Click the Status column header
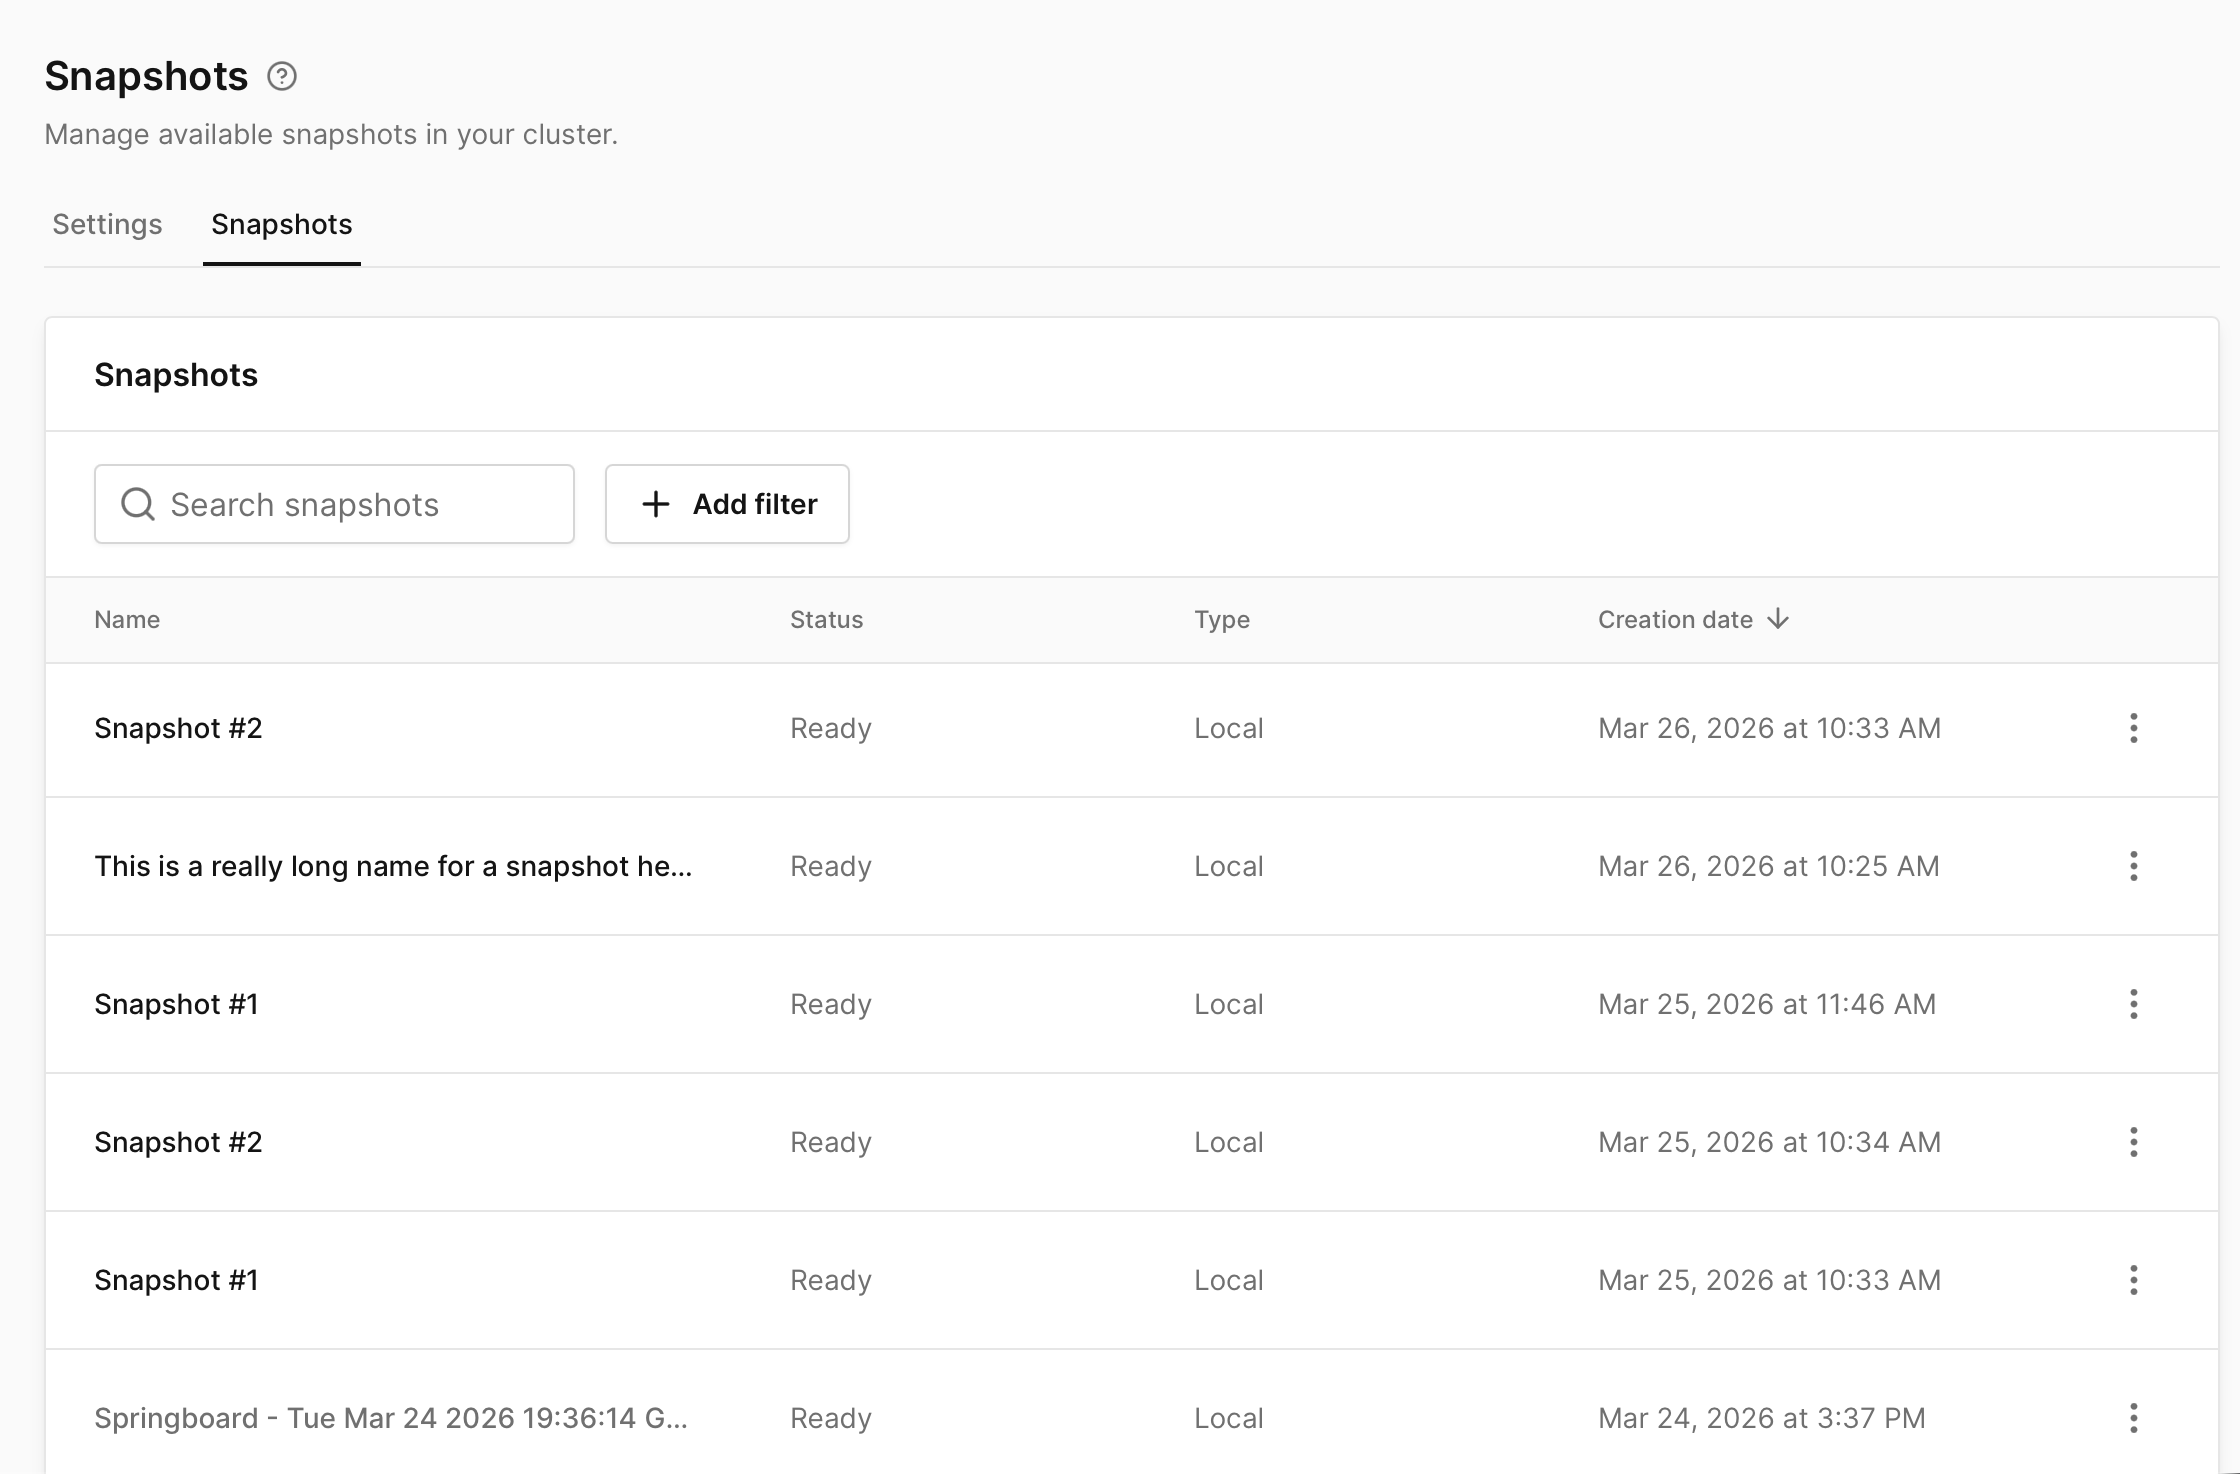Image resolution: width=2240 pixels, height=1474 pixels. coord(826,619)
